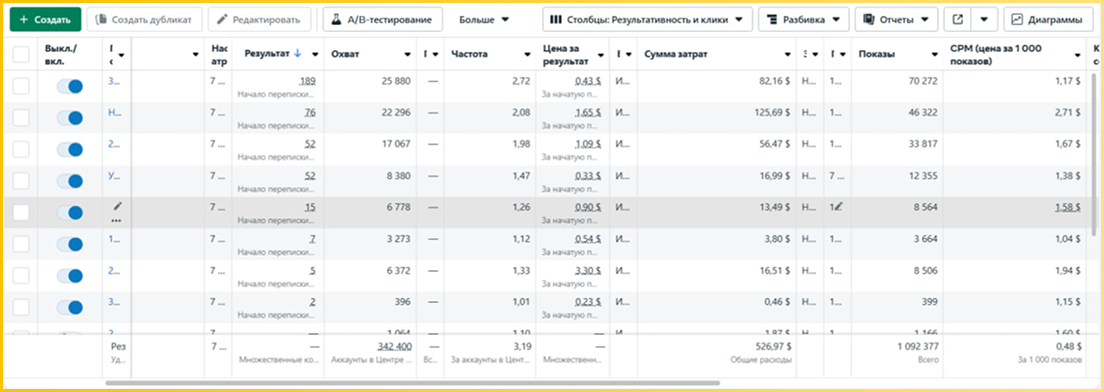The image size is (1104, 392).
Task: Switch off toggle in row with 189 results
Action: [x=70, y=87]
